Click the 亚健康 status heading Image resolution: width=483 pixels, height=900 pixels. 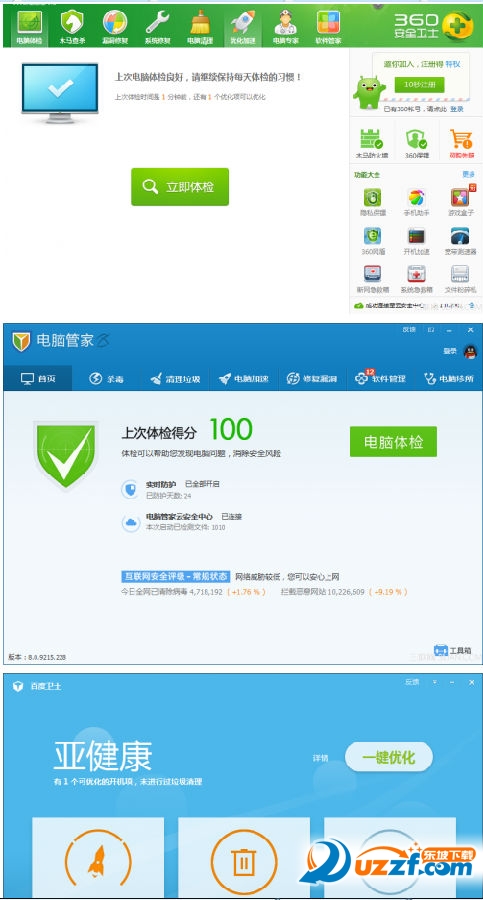[x=103, y=755]
